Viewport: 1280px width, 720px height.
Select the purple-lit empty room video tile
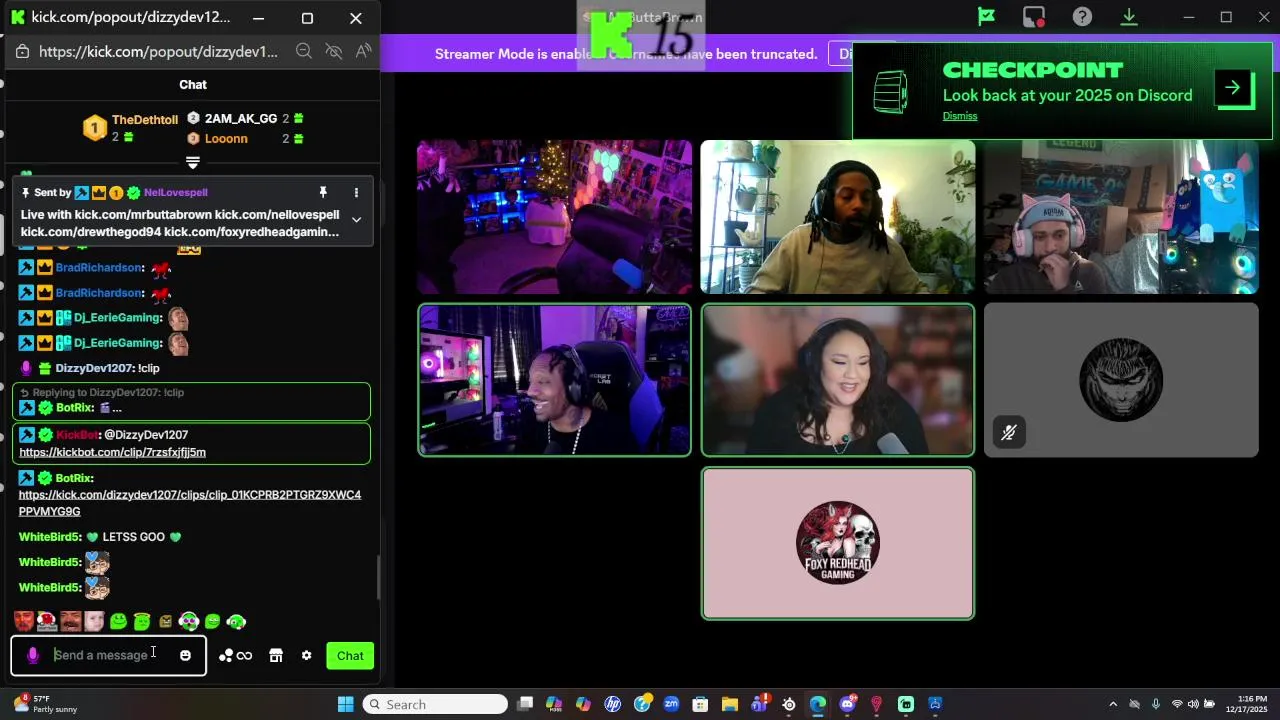coord(554,217)
